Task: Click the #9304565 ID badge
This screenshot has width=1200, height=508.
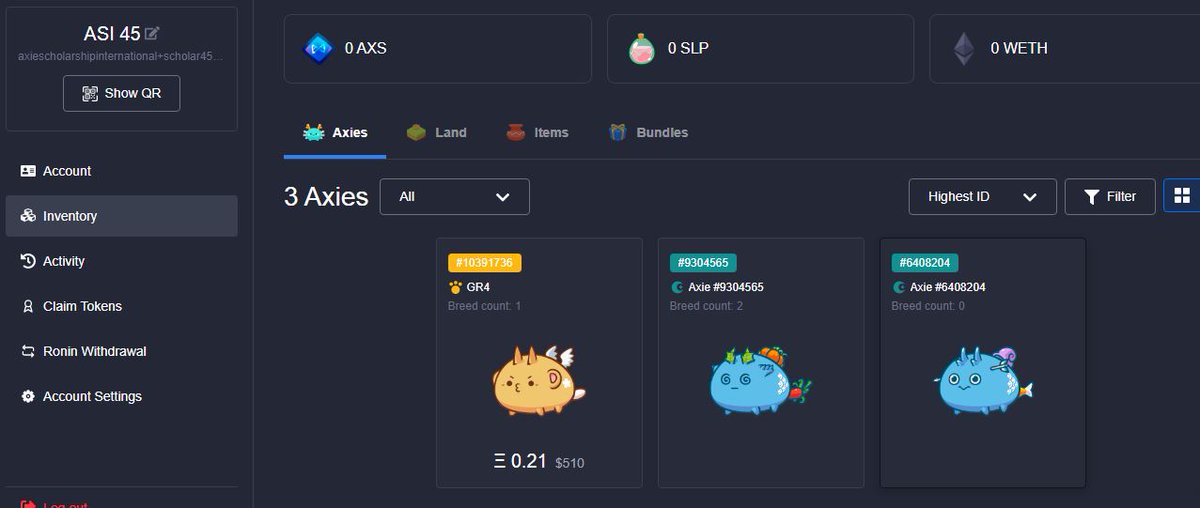Action: coord(704,263)
